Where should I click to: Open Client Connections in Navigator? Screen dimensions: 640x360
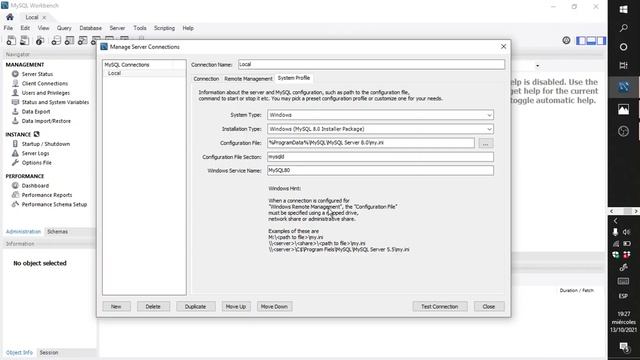pos(44,83)
